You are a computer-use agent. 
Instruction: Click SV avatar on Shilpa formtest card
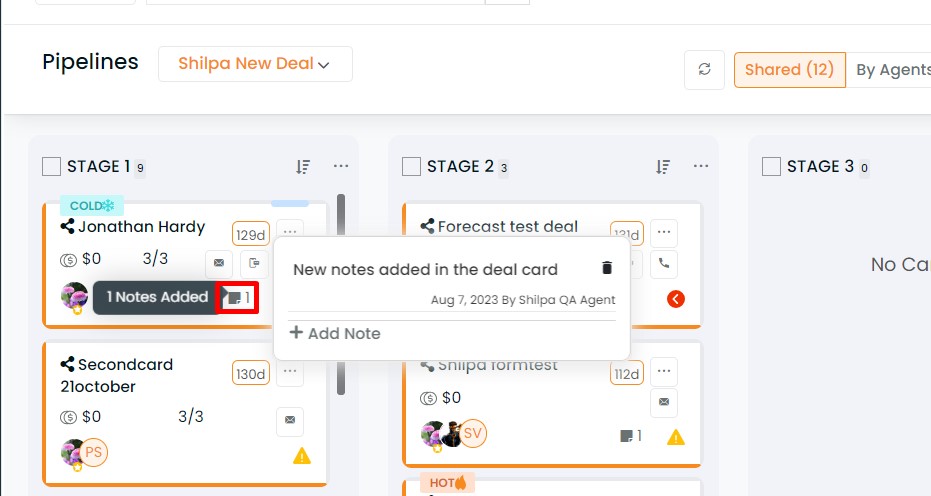coord(473,434)
